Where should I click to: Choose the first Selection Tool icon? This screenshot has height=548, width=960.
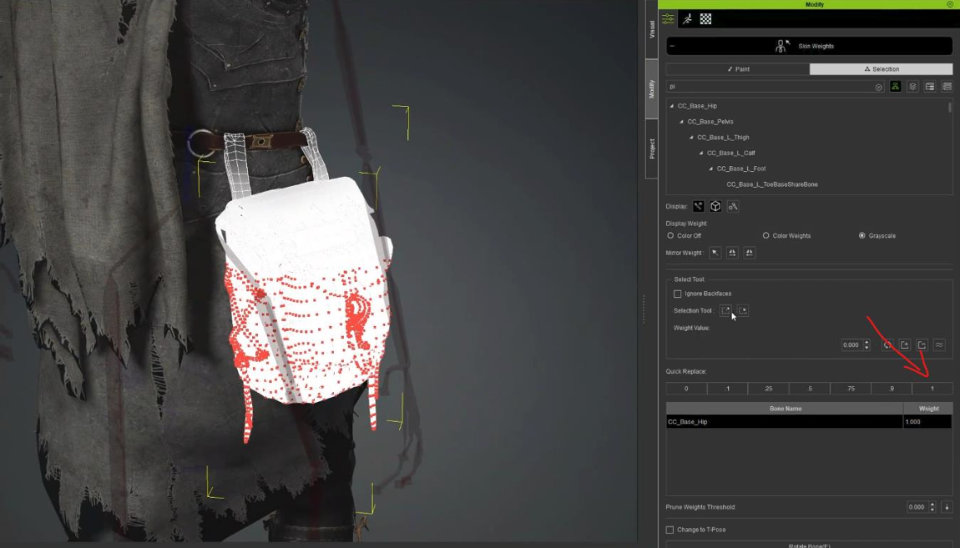click(726, 310)
